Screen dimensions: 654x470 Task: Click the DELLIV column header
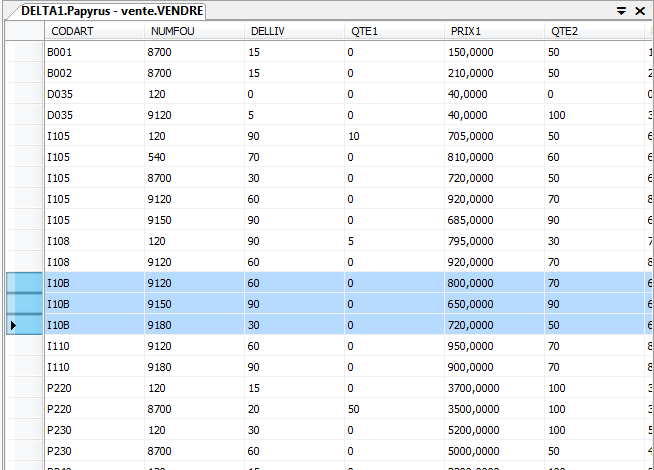pyautogui.click(x=294, y=31)
